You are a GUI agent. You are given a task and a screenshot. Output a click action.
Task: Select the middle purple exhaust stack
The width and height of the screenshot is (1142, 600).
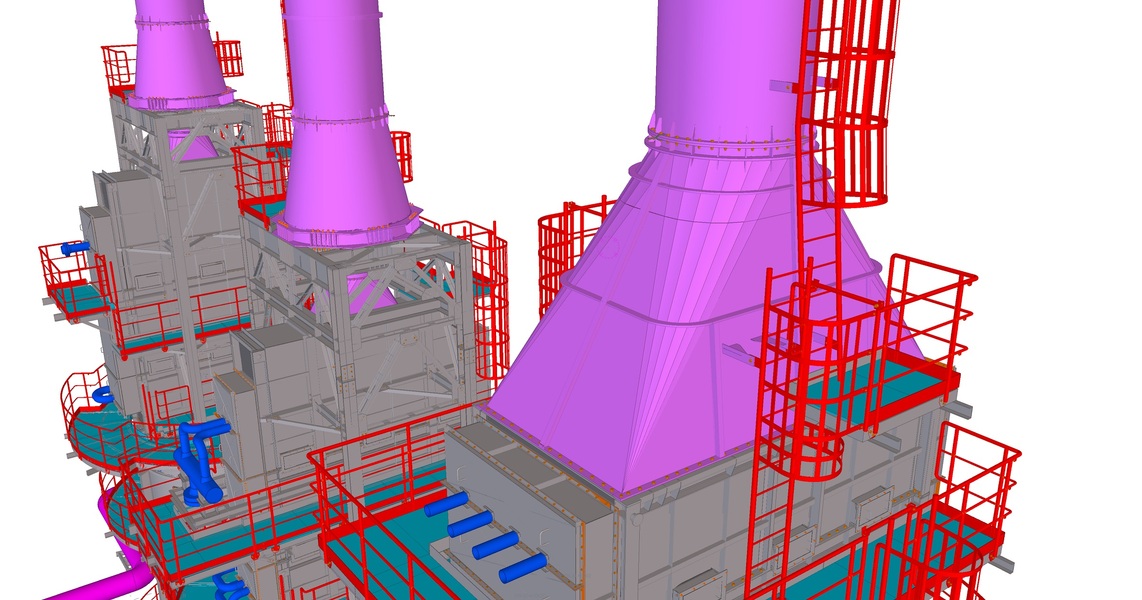coord(340,120)
